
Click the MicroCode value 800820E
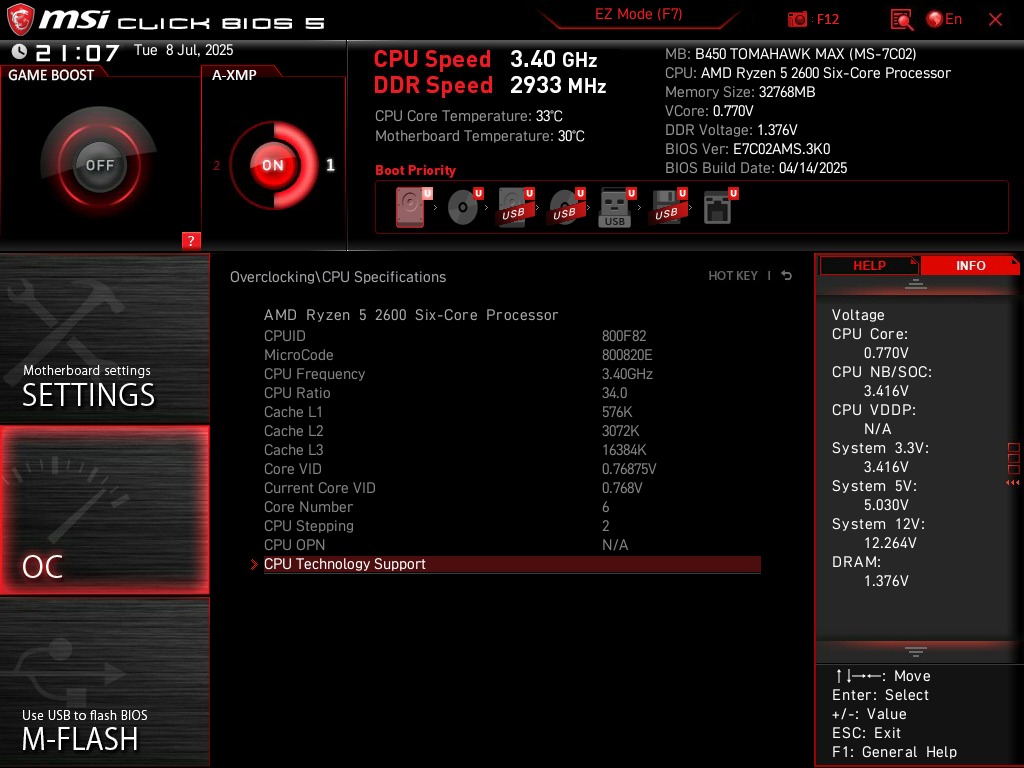[x=627, y=355]
